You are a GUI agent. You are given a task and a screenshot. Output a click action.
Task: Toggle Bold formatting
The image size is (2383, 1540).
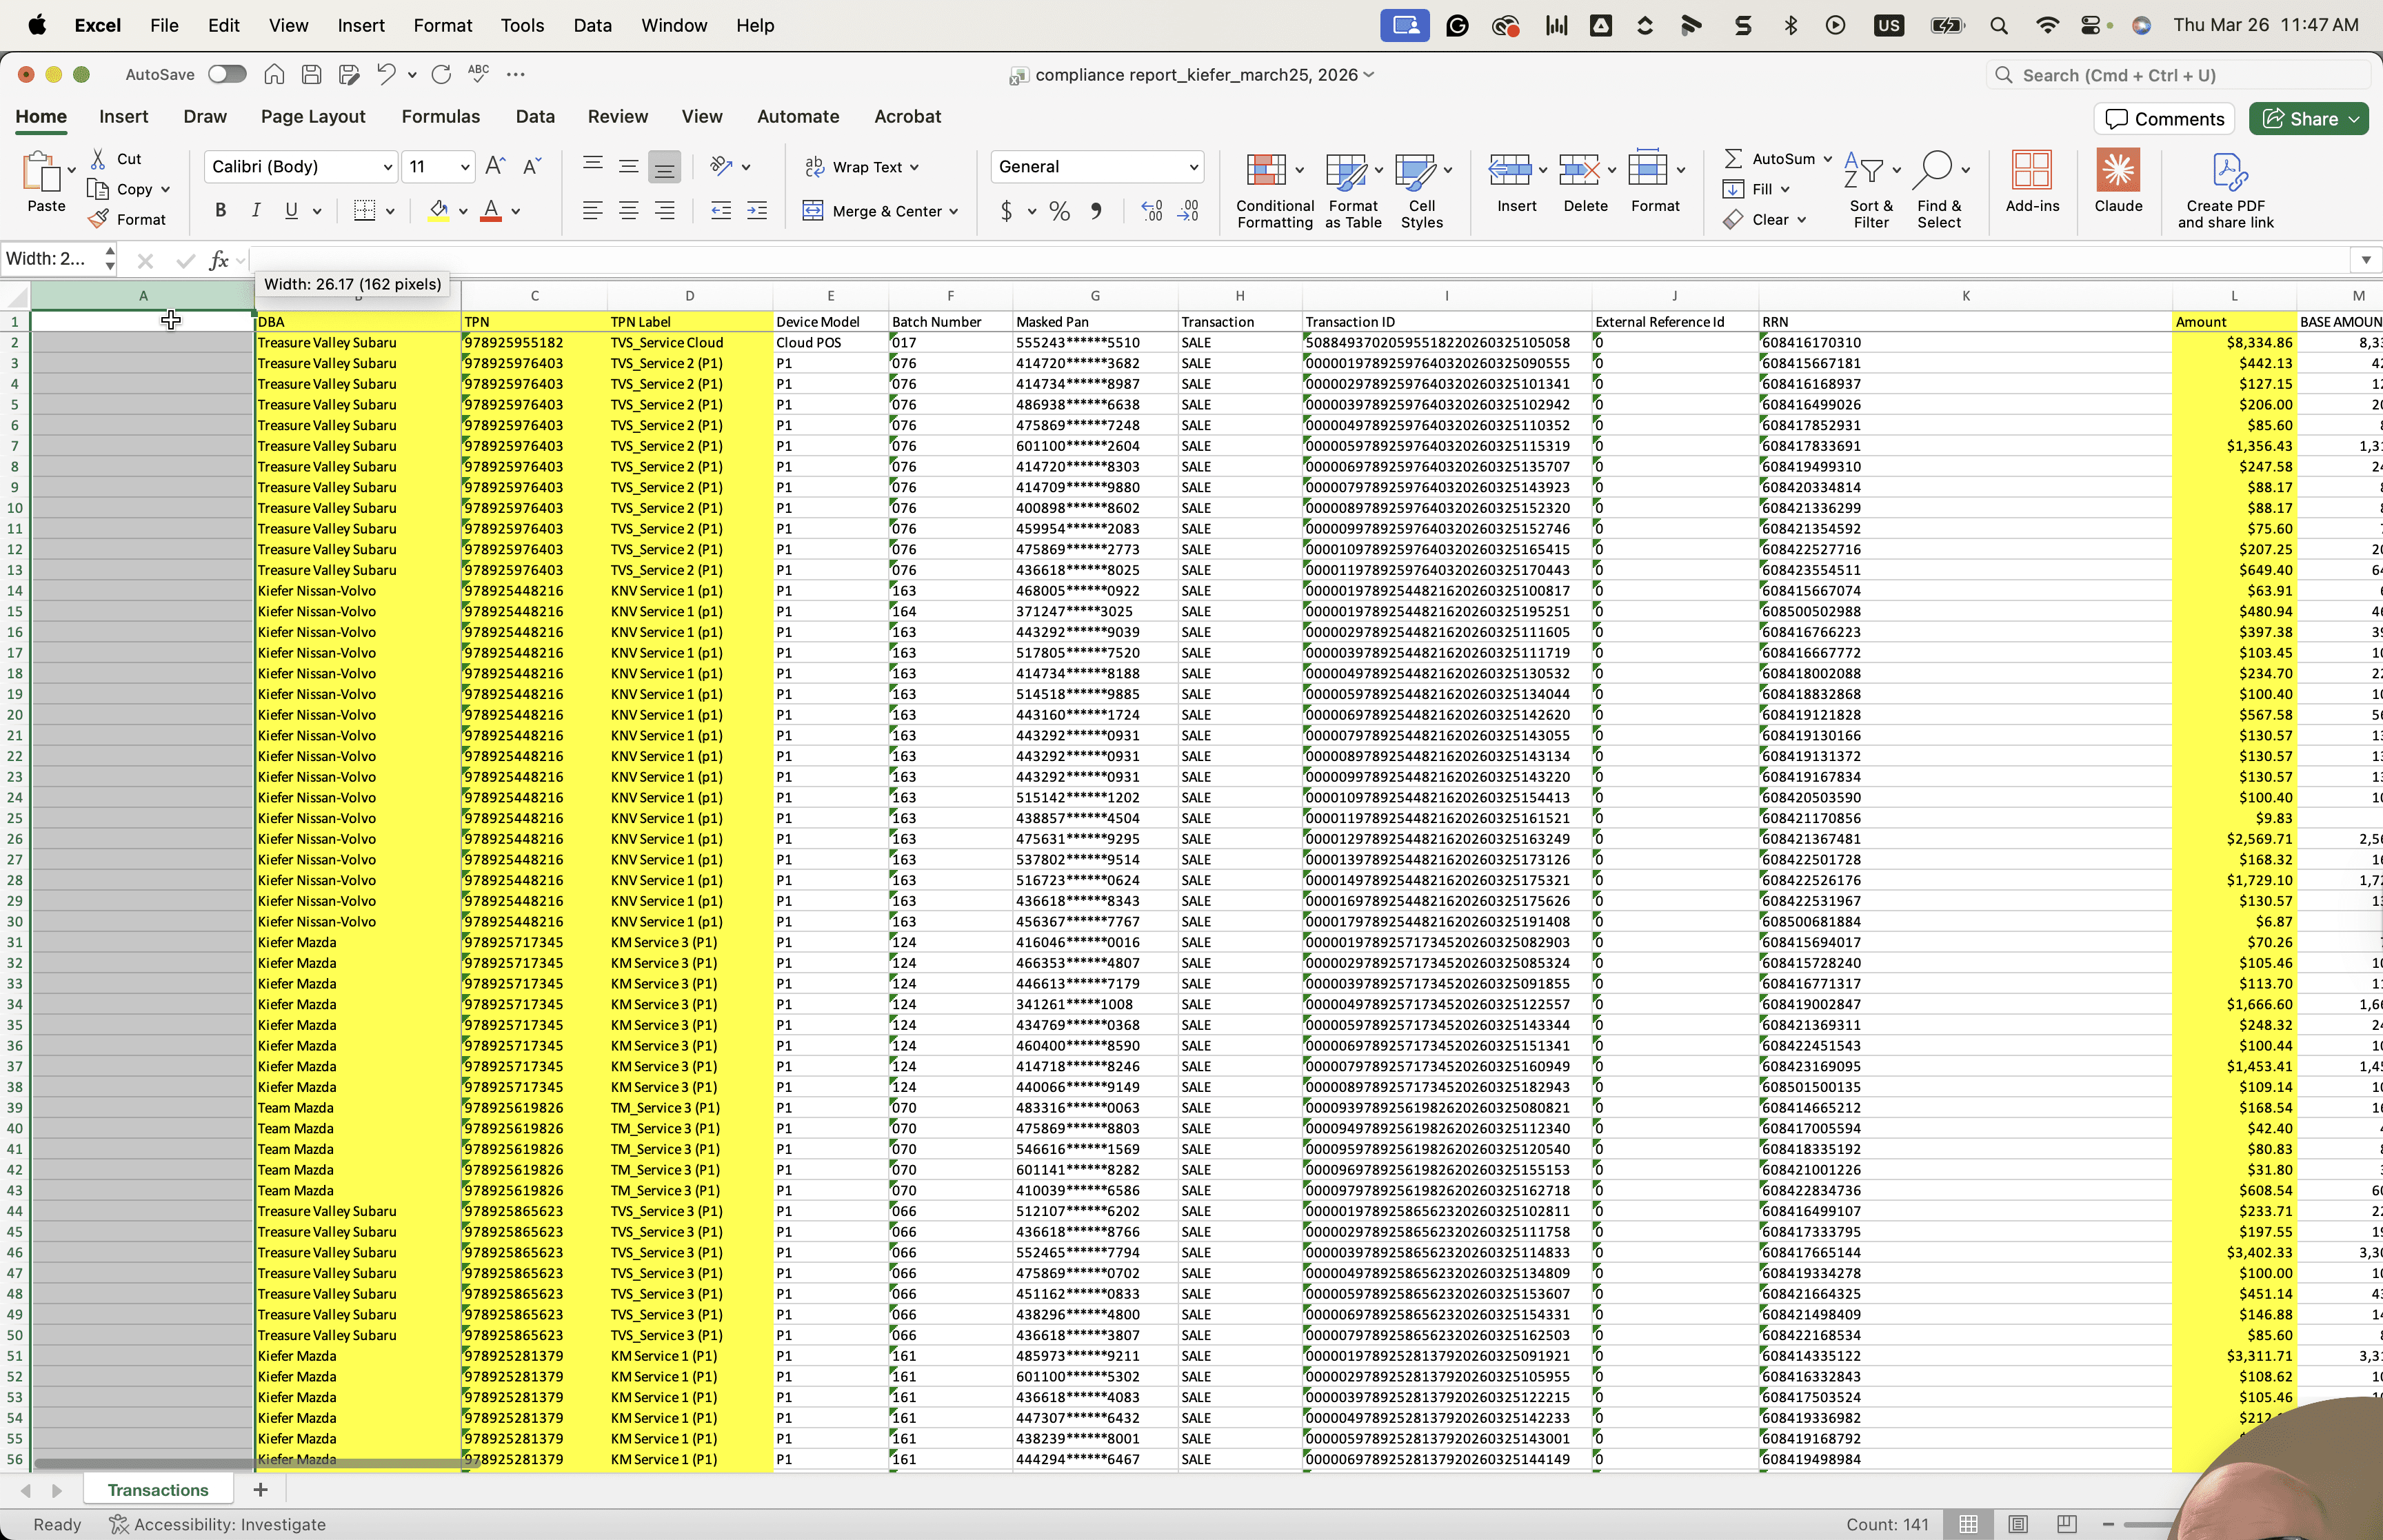coord(220,210)
